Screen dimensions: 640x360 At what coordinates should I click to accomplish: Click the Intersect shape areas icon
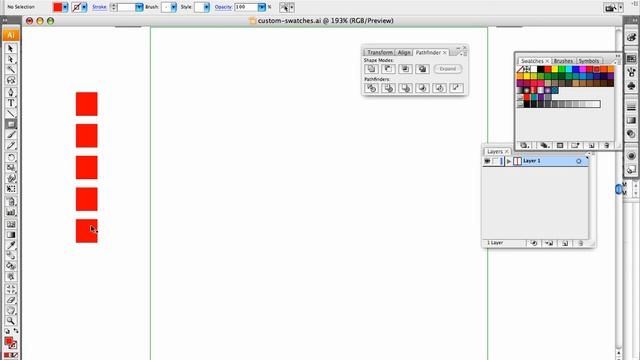[405, 69]
